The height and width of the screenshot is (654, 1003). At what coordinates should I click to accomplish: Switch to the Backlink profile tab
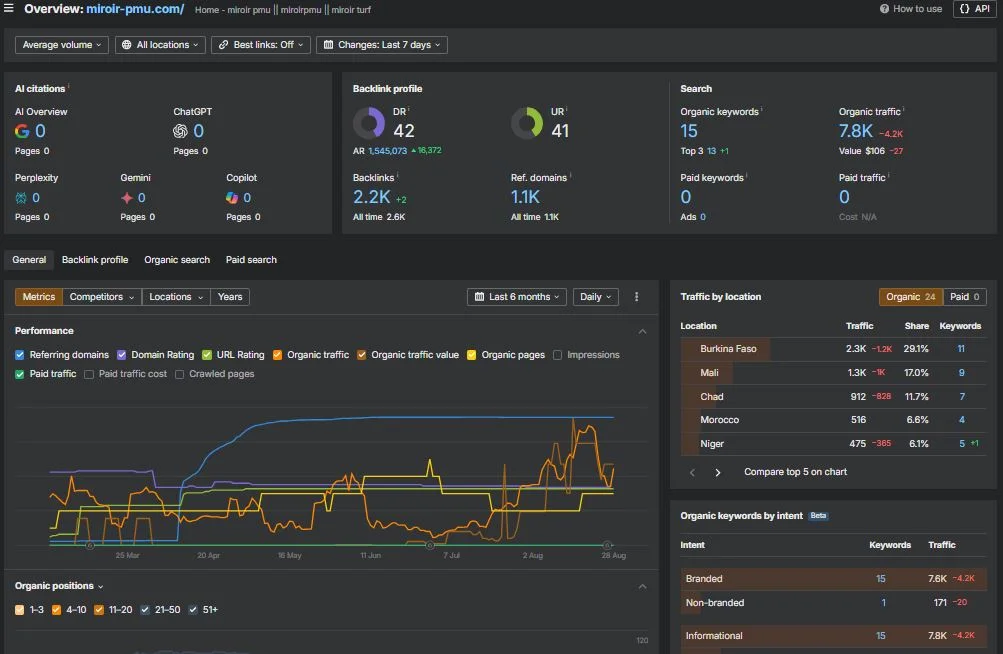pos(95,259)
